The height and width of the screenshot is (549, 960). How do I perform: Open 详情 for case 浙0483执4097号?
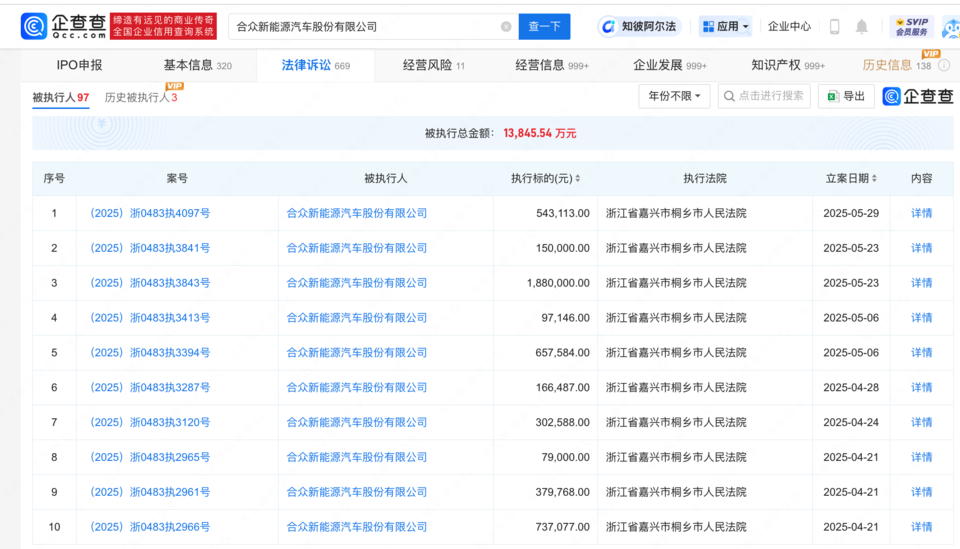921,213
